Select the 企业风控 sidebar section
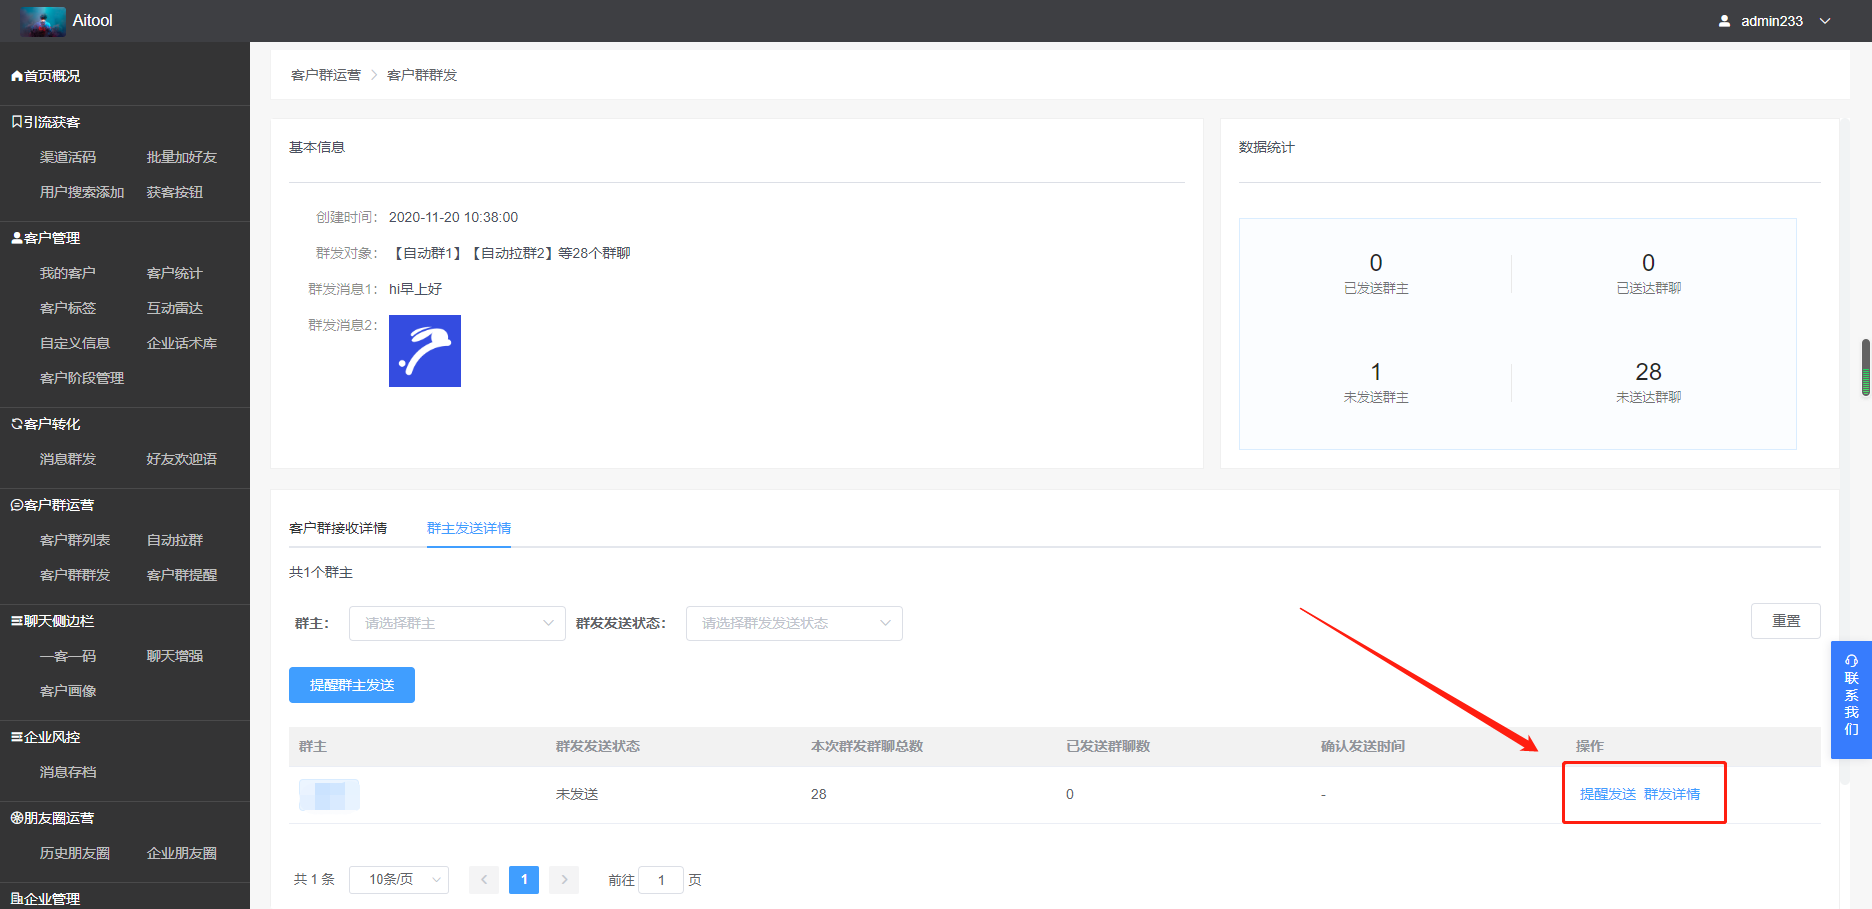 click(x=46, y=737)
